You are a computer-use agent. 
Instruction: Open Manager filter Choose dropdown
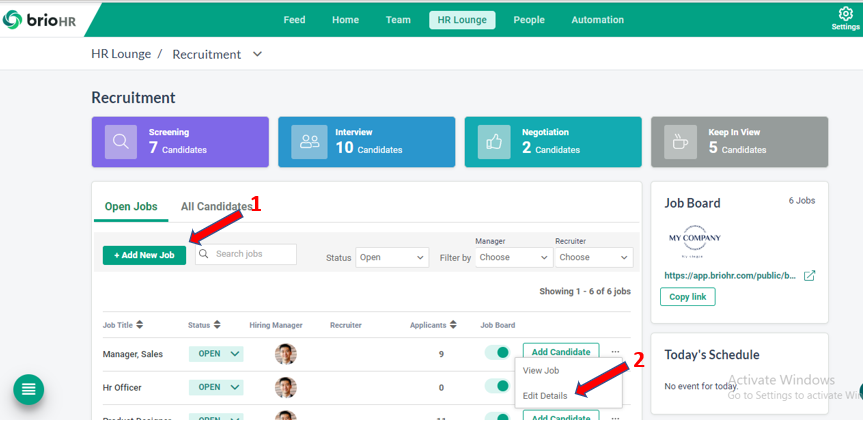click(x=514, y=257)
